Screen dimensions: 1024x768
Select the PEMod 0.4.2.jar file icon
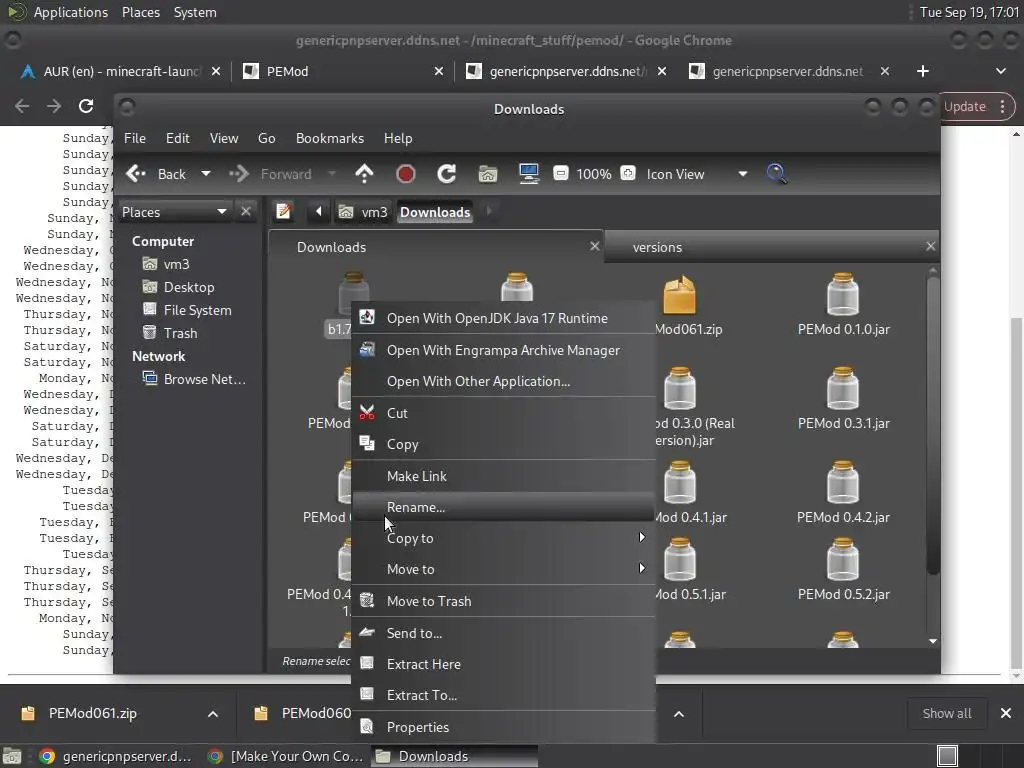pyautogui.click(x=842, y=483)
